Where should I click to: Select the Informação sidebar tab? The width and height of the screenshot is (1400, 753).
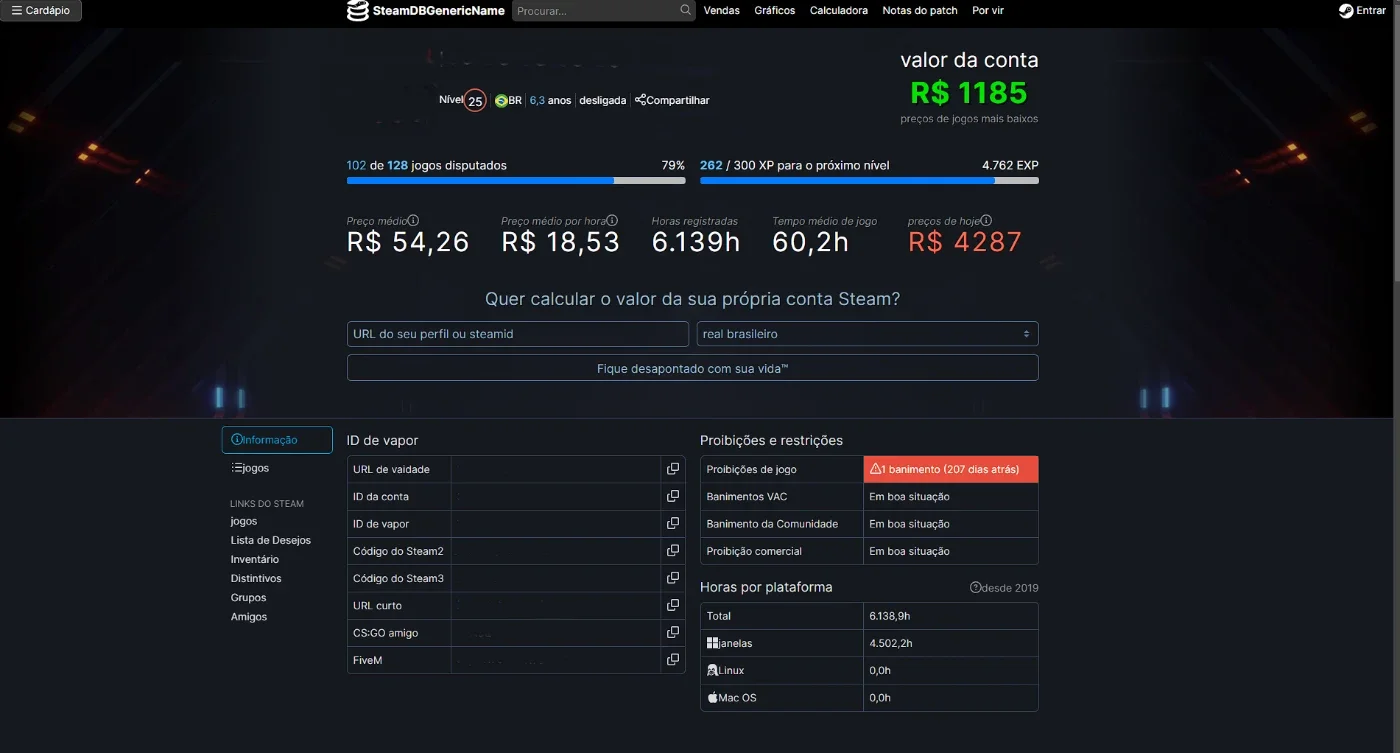[x=277, y=440]
